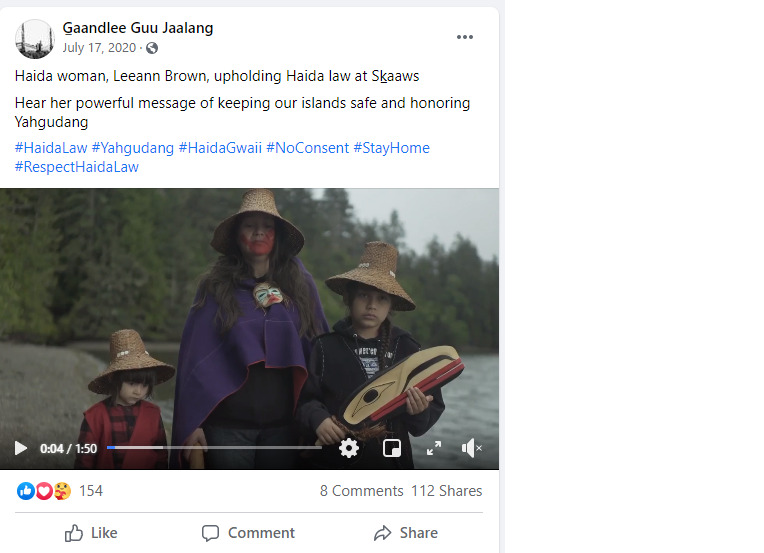View the 154 post reactions

[90, 491]
